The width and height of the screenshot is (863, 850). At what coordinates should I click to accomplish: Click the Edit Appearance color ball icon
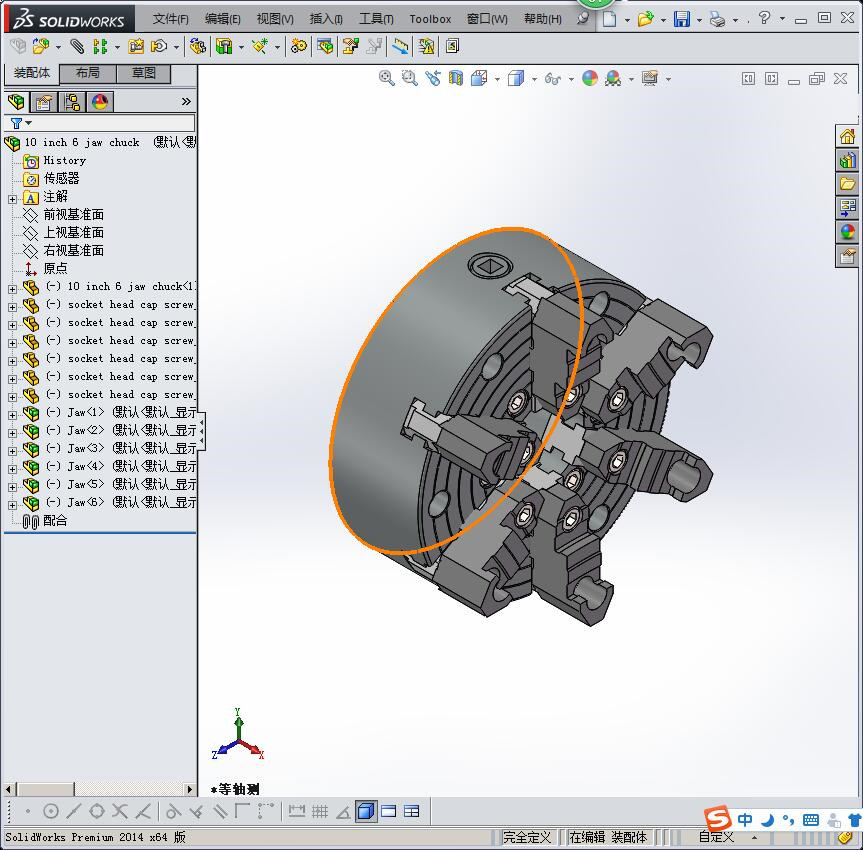[x=590, y=79]
